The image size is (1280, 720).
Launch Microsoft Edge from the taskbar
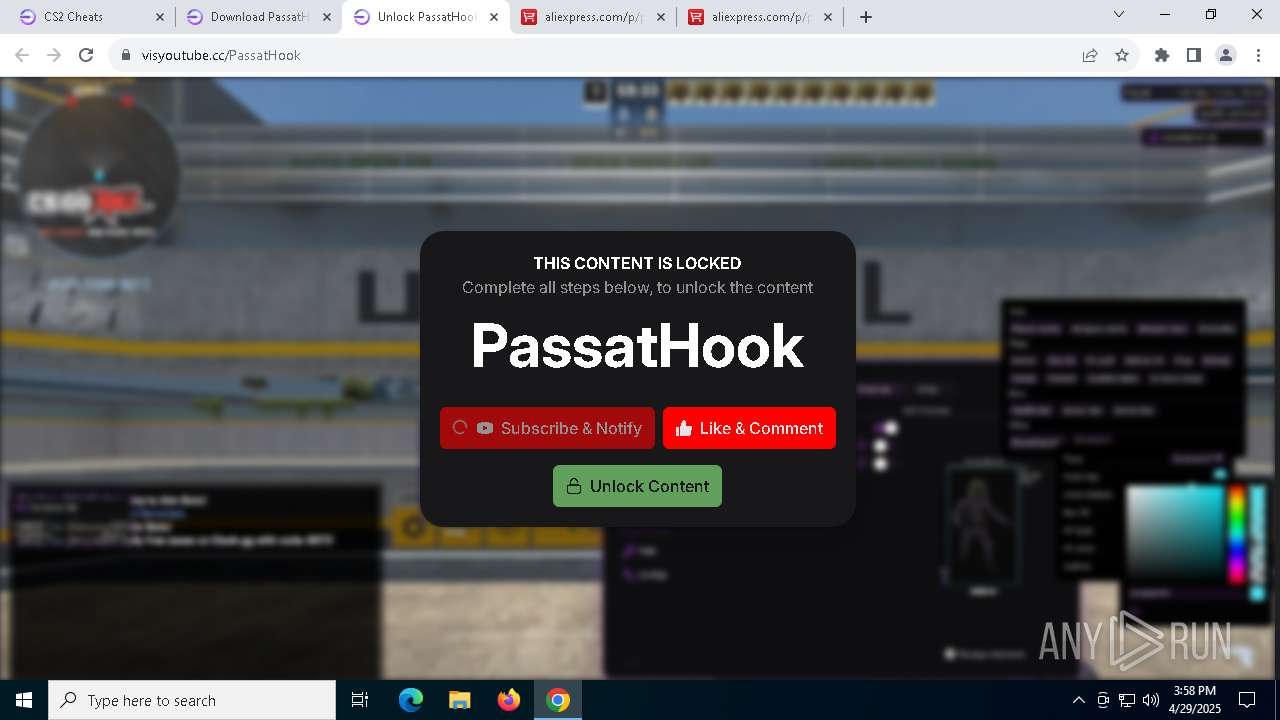(411, 700)
